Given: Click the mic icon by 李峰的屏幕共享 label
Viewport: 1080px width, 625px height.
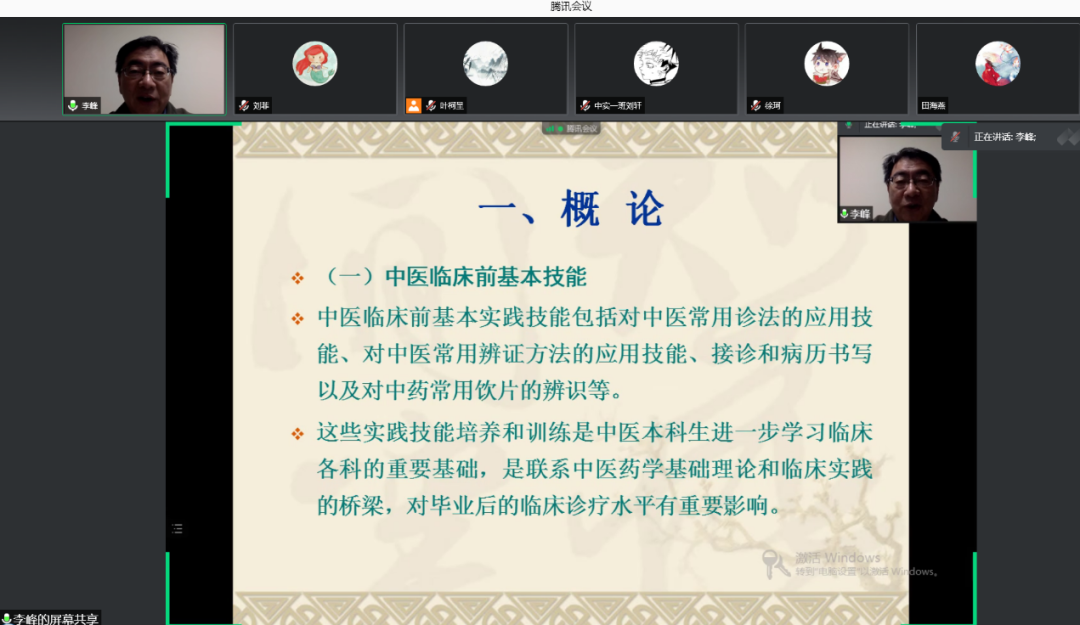Looking at the screenshot, I should [7, 618].
